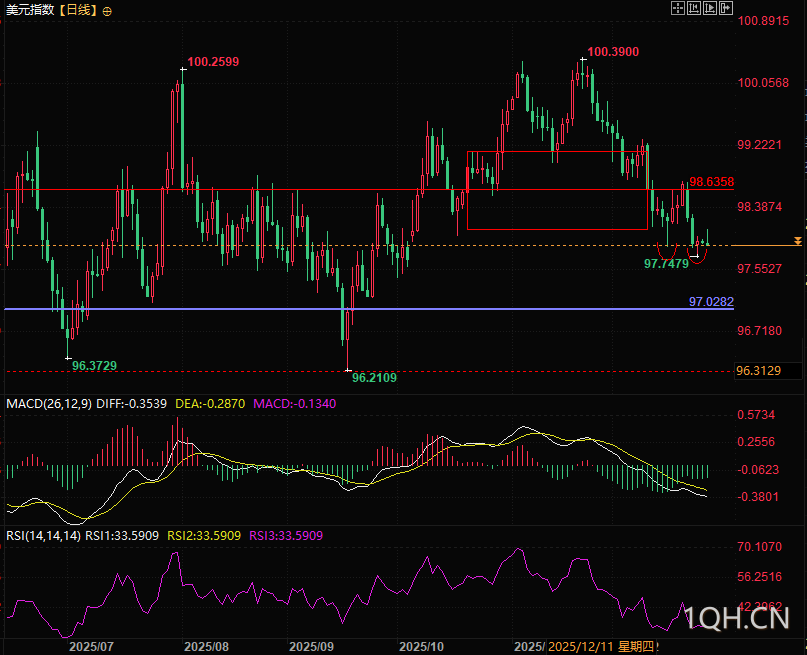807x655 pixels.
Task: Click the 100.3900 high price label
Action: coord(613,52)
